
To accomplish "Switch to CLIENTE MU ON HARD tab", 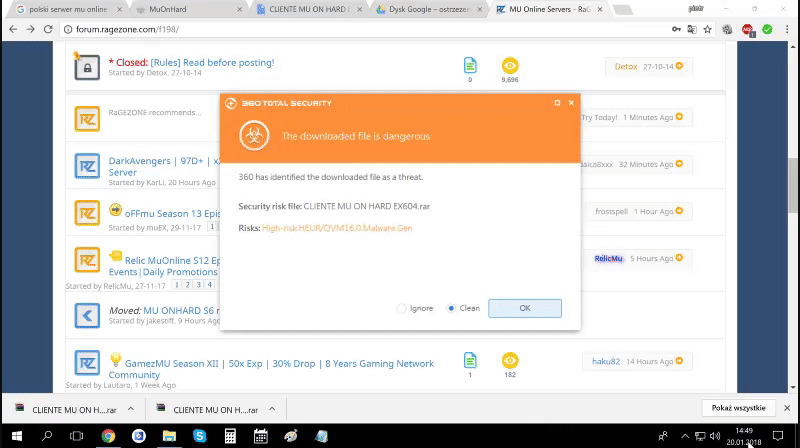I will (x=309, y=9).
